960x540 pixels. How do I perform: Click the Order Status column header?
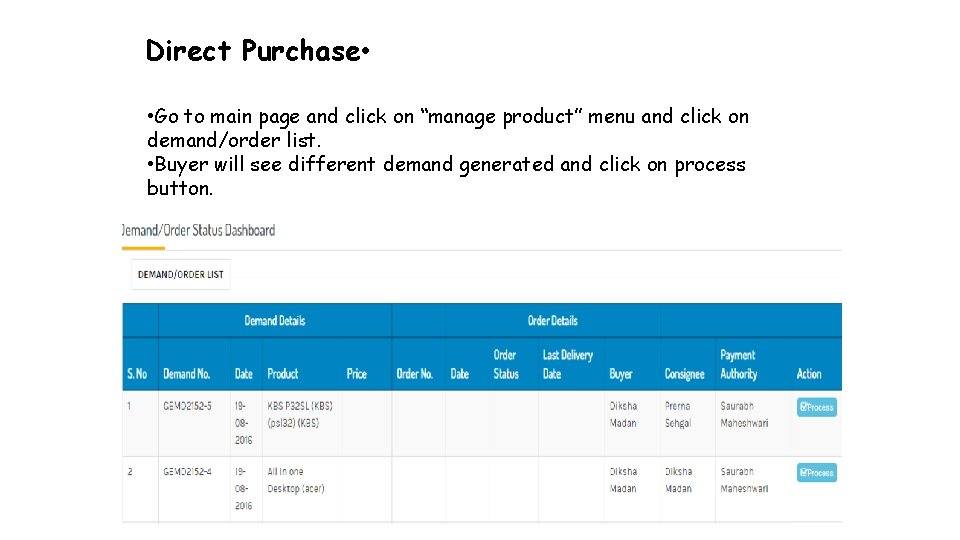506,364
